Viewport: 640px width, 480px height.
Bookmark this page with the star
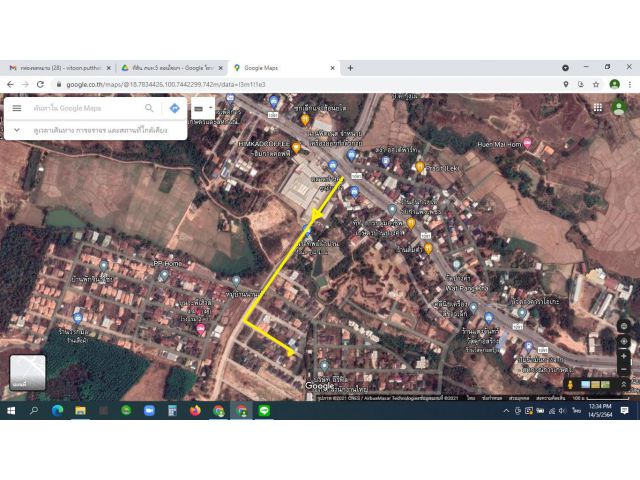click(596, 84)
